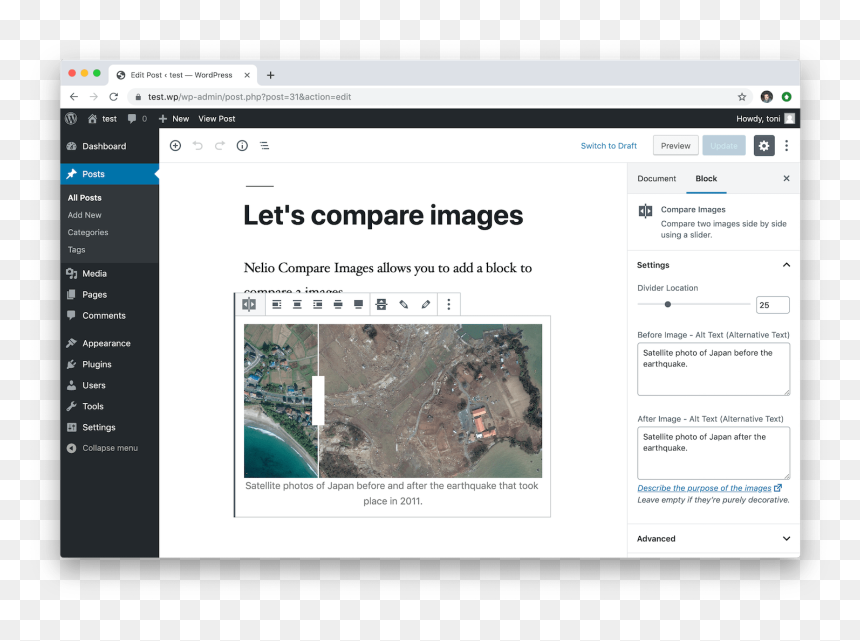Edit the Before Image alt text field
The height and width of the screenshot is (641, 860).
[x=714, y=369]
